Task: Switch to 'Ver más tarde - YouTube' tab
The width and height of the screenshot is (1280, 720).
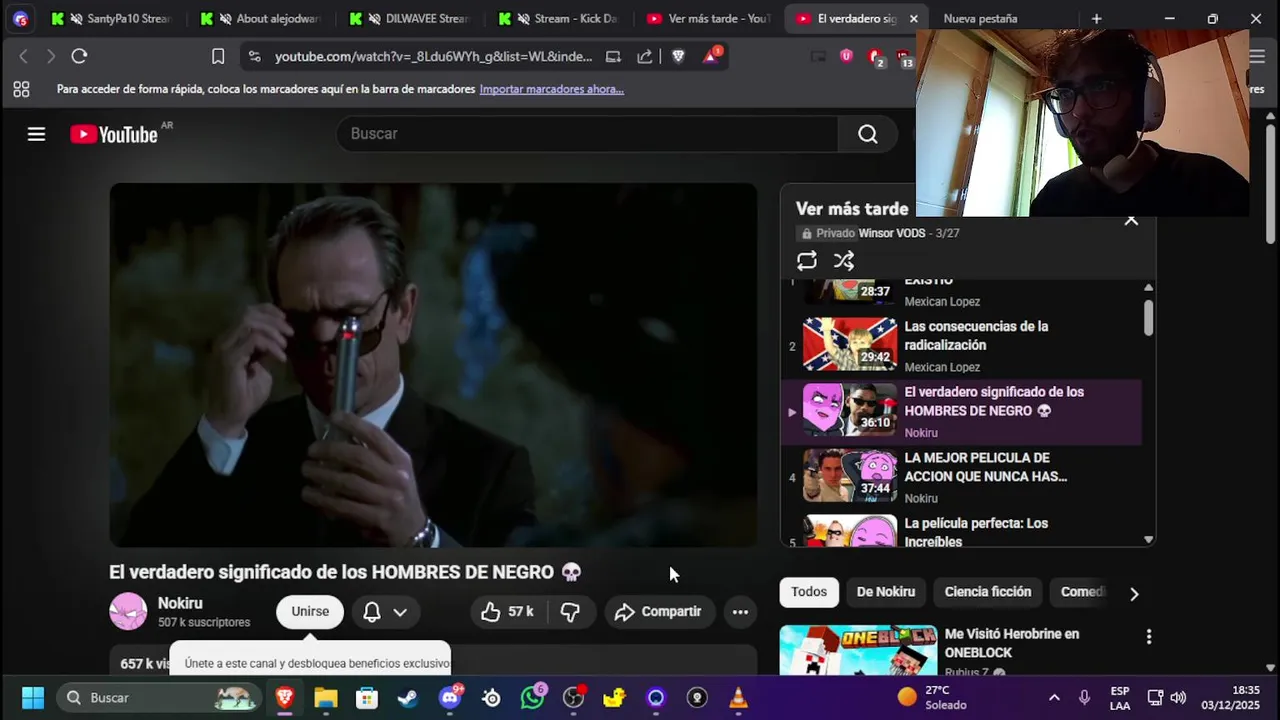Action: (710, 18)
